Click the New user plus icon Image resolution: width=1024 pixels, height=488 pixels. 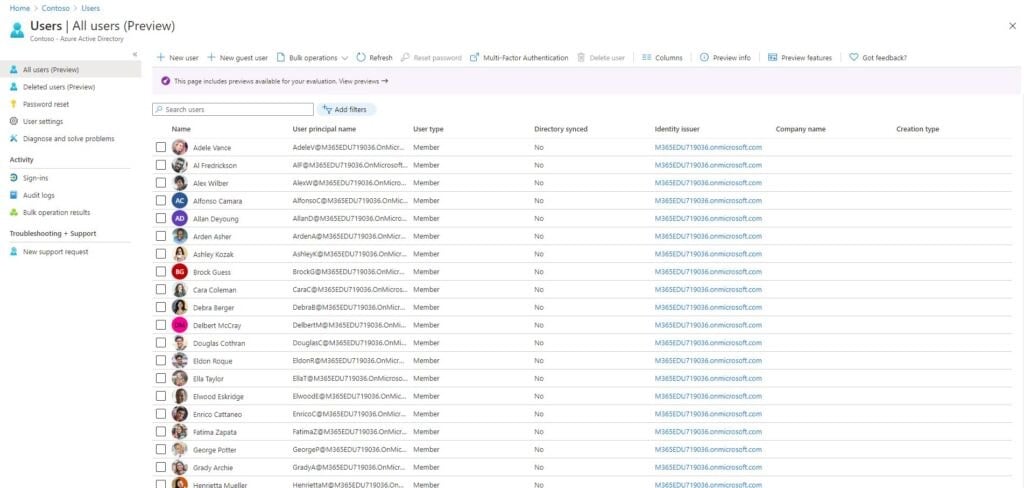pyautogui.click(x=160, y=58)
